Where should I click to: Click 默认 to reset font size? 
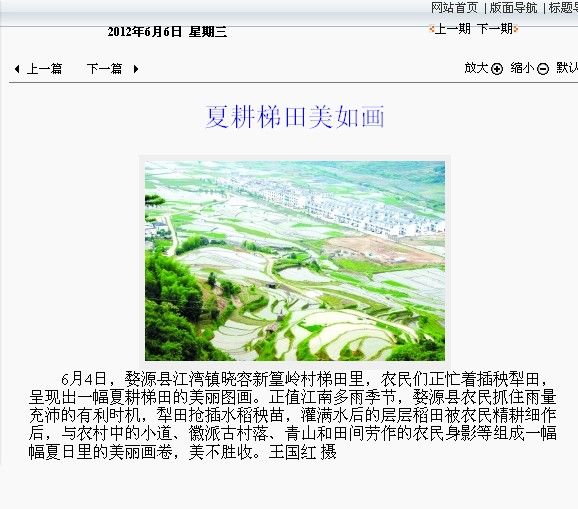click(x=567, y=68)
